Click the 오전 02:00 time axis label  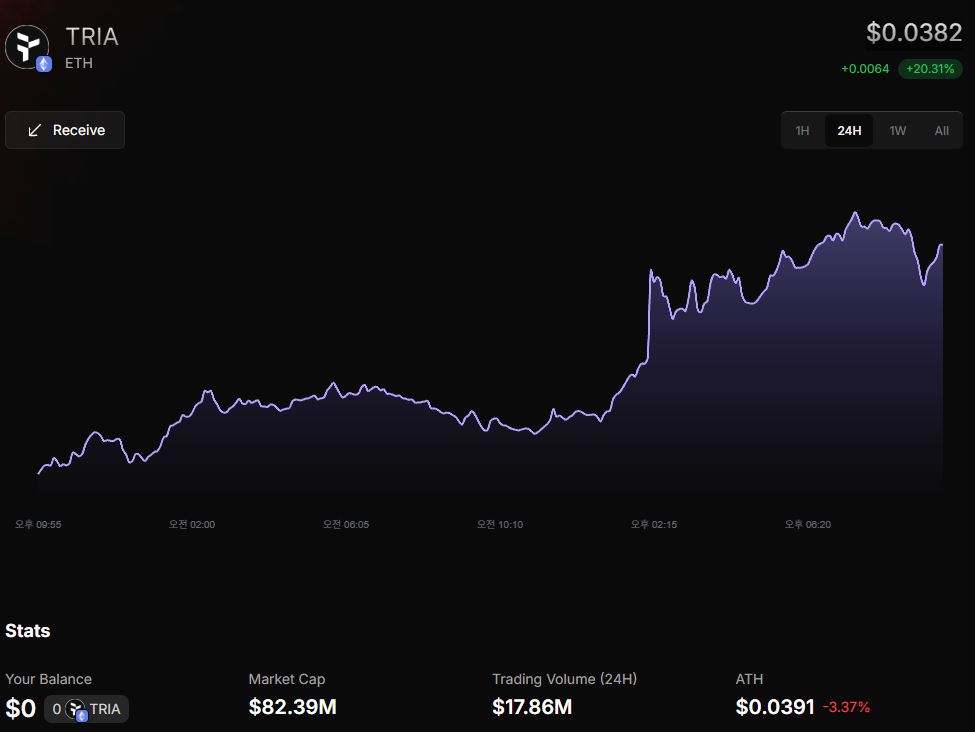click(x=192, y=524)
